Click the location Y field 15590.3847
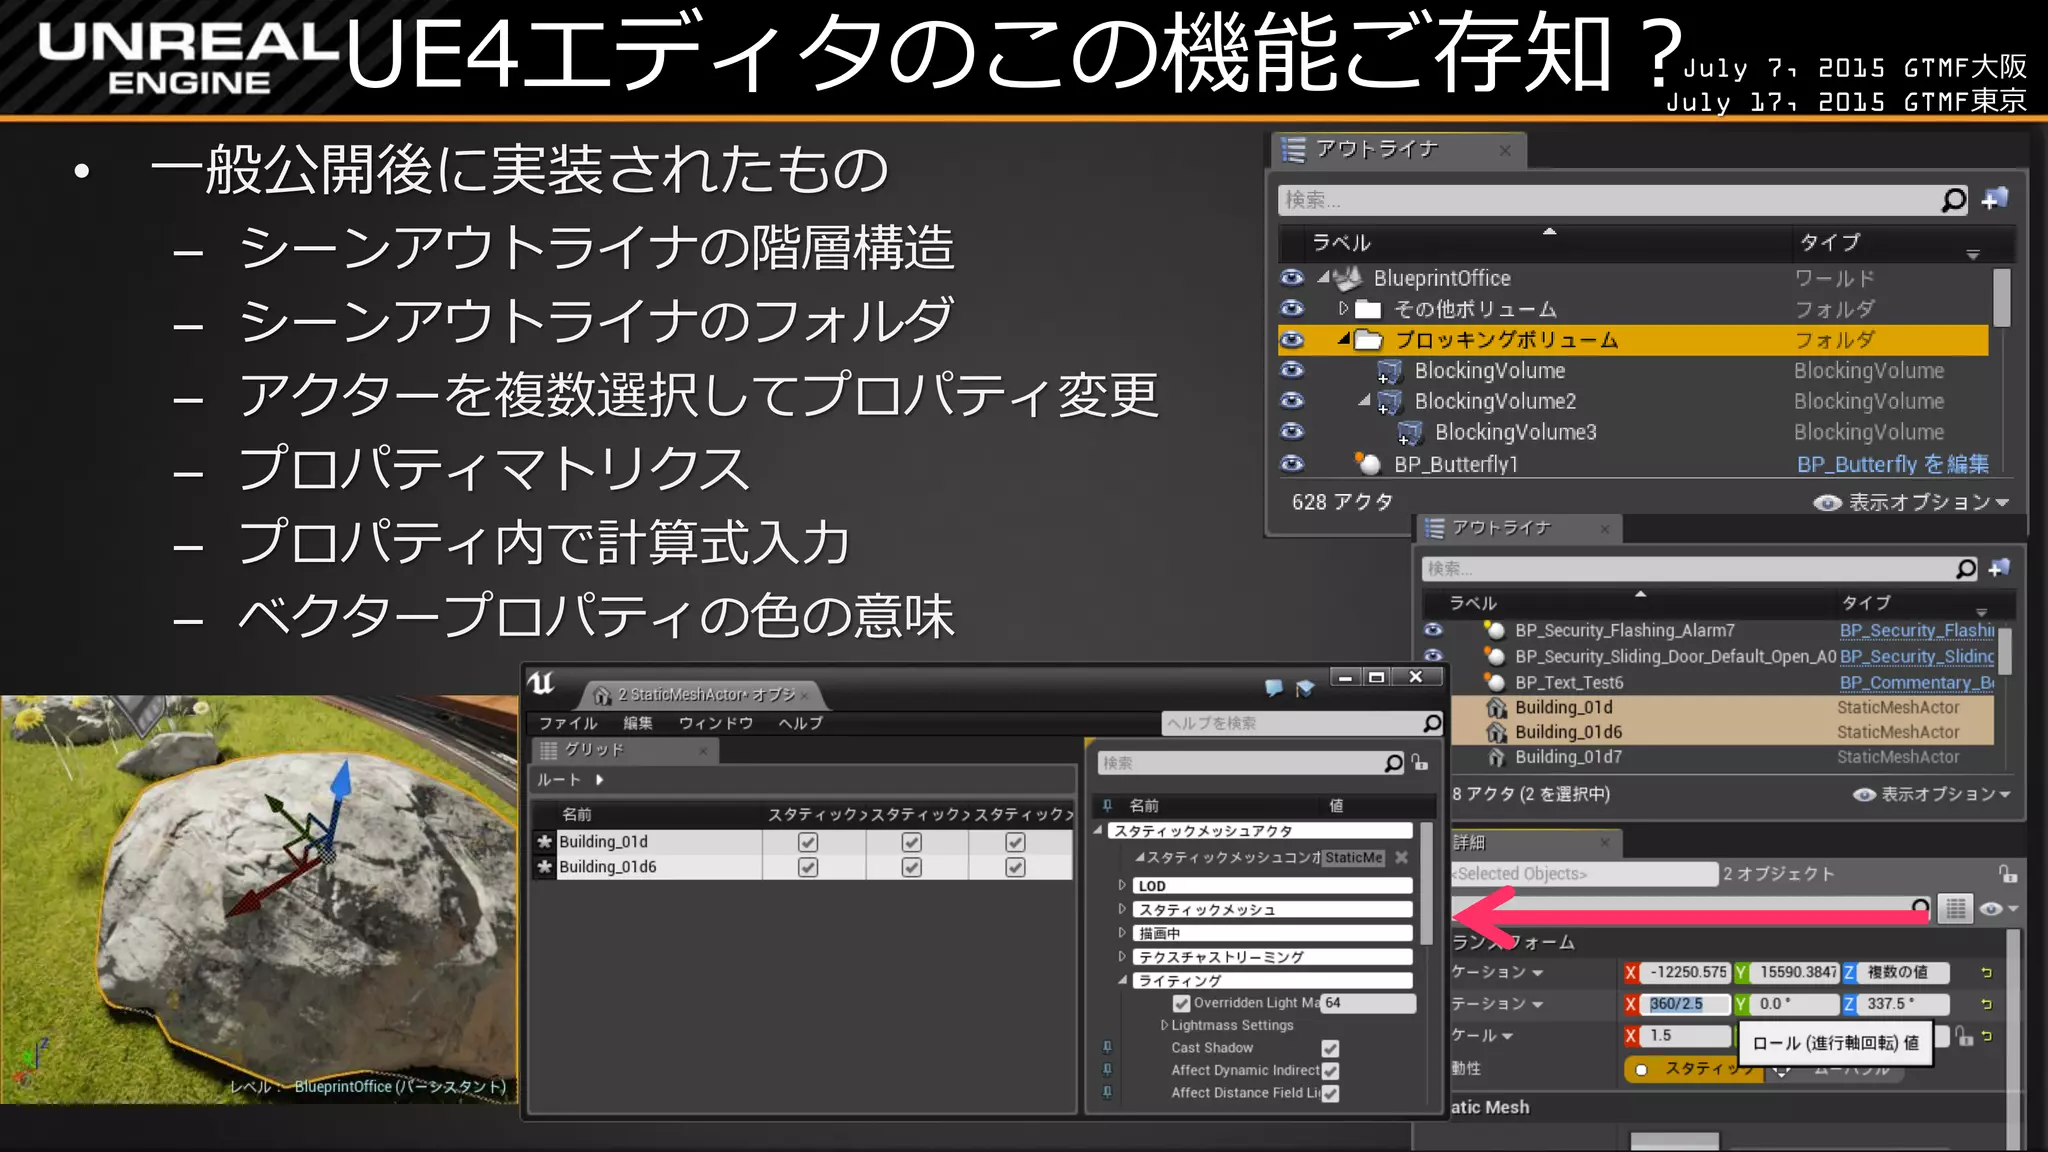Viewport: 2048px width, 1152px height. coord(1797,972)
